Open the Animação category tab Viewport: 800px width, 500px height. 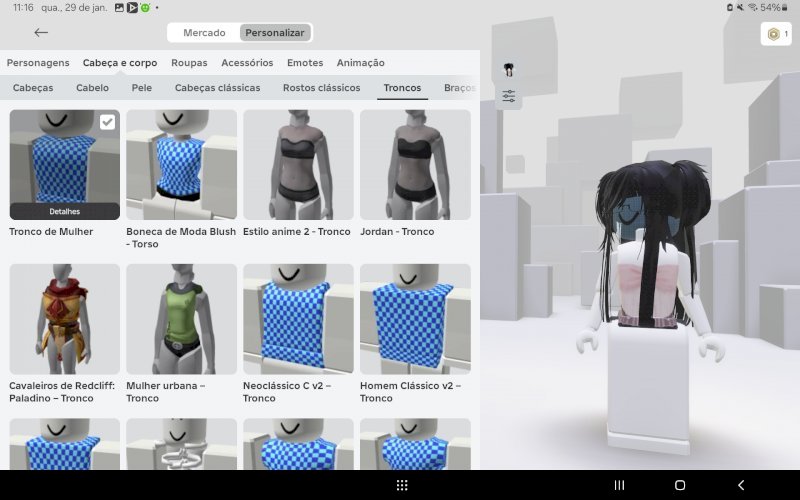tap(360, 63)
